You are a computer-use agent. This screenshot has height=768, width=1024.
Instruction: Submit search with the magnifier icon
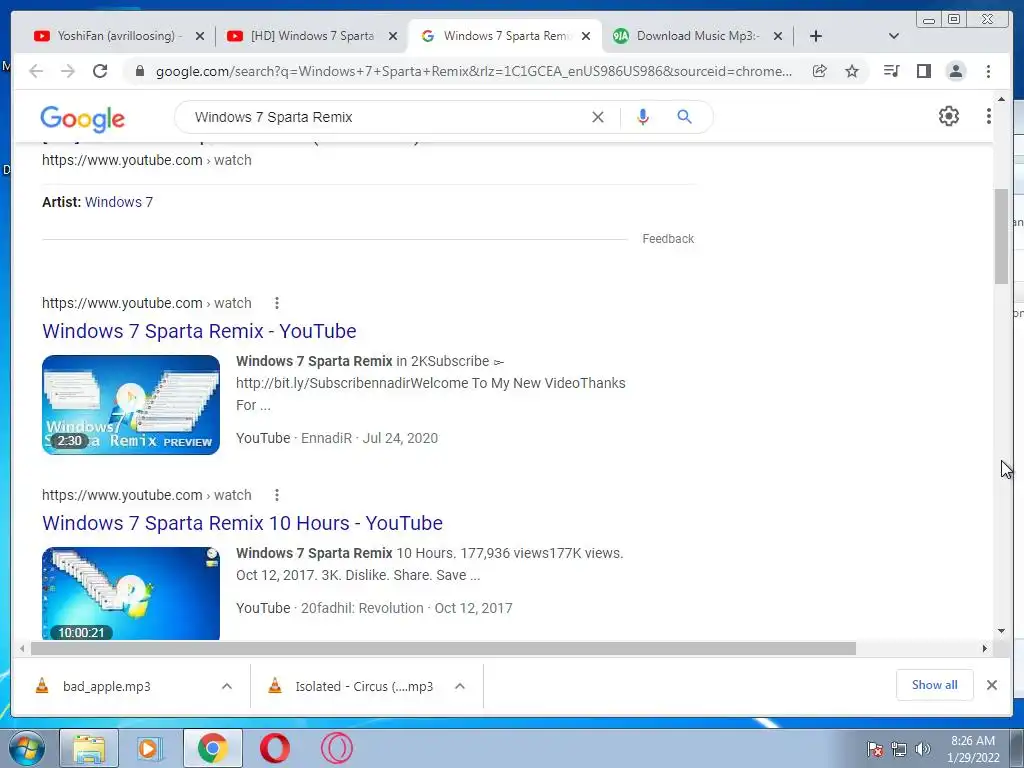click(x=684, y=117)
